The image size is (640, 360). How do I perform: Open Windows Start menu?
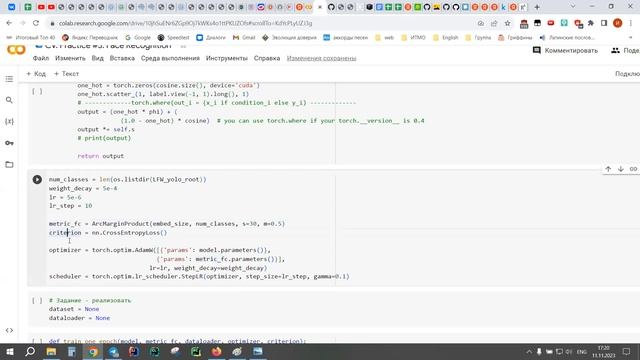coord(10,352)
